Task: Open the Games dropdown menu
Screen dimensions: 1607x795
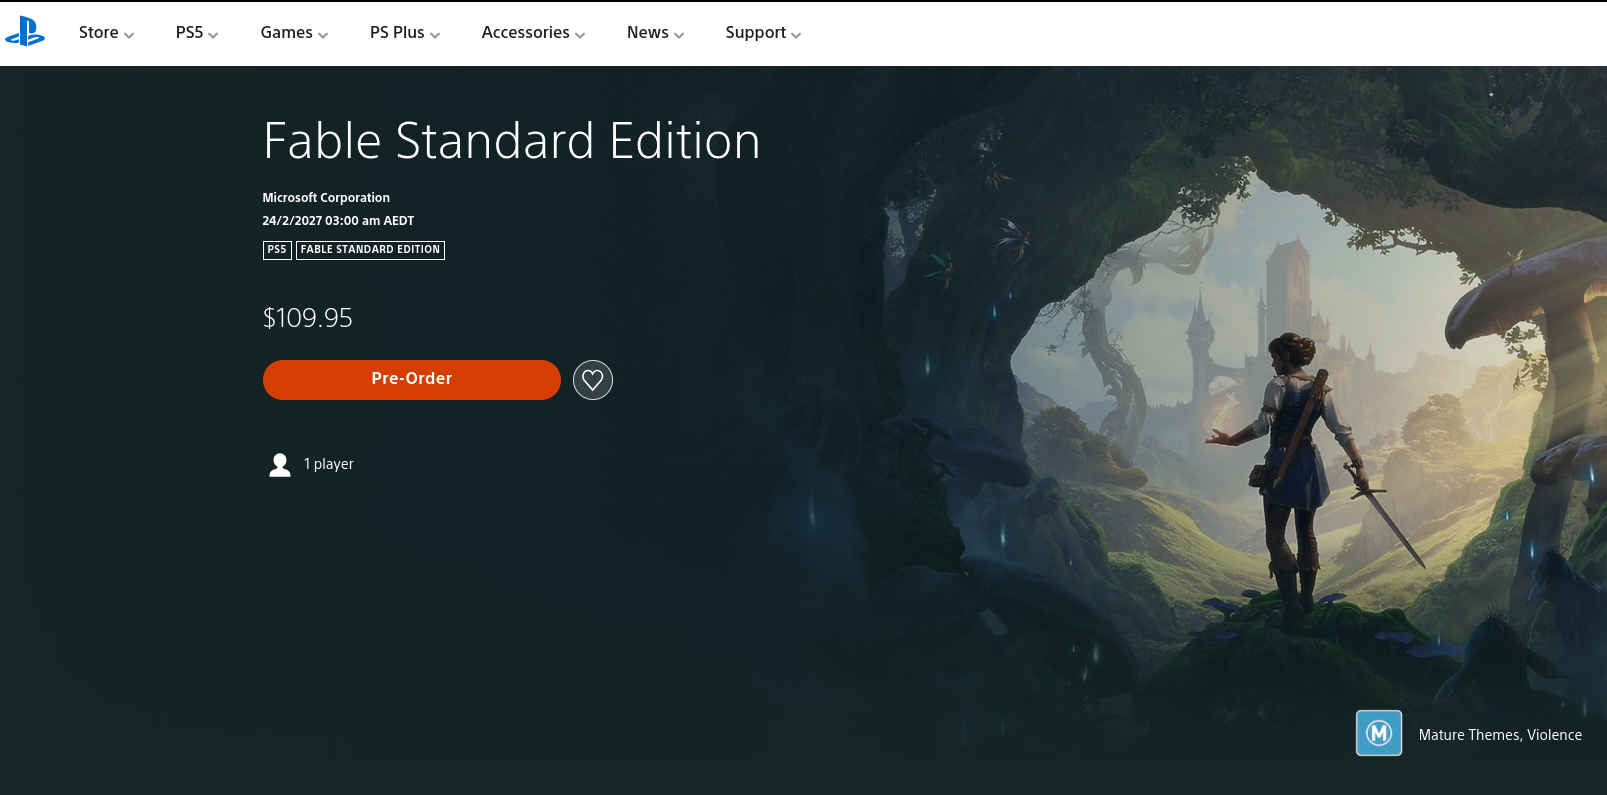Action: (294, 33)
